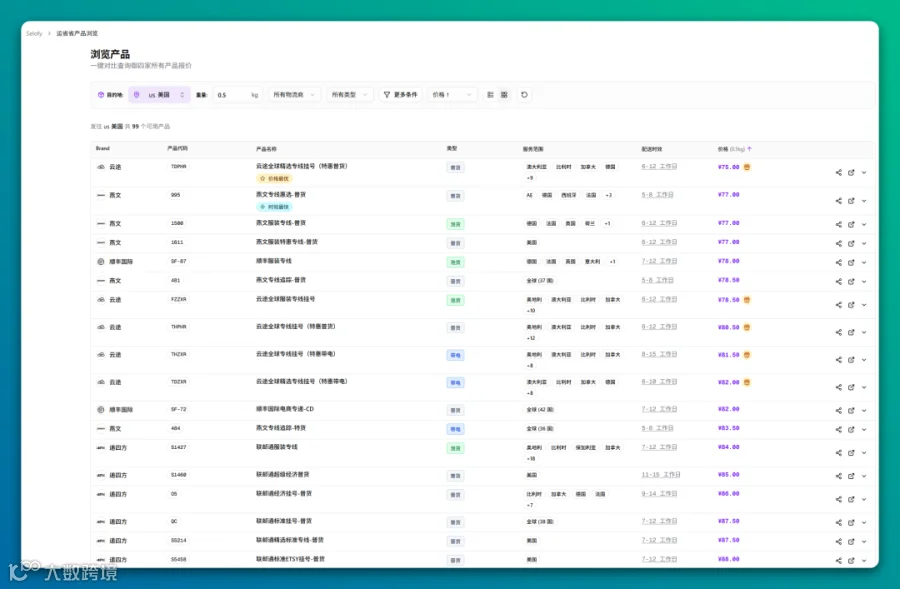
Task: Open external link for 递四方 S1427 row
Action: tap(851, 453)
